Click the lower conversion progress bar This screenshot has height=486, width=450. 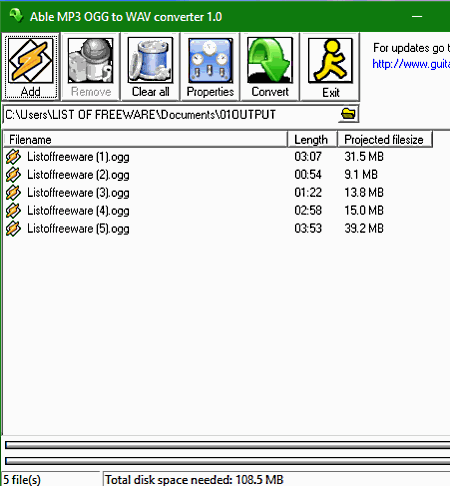click(227, 461)
